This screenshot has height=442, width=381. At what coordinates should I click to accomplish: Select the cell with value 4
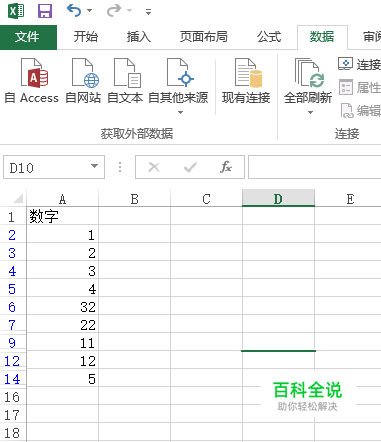[62, 289]
